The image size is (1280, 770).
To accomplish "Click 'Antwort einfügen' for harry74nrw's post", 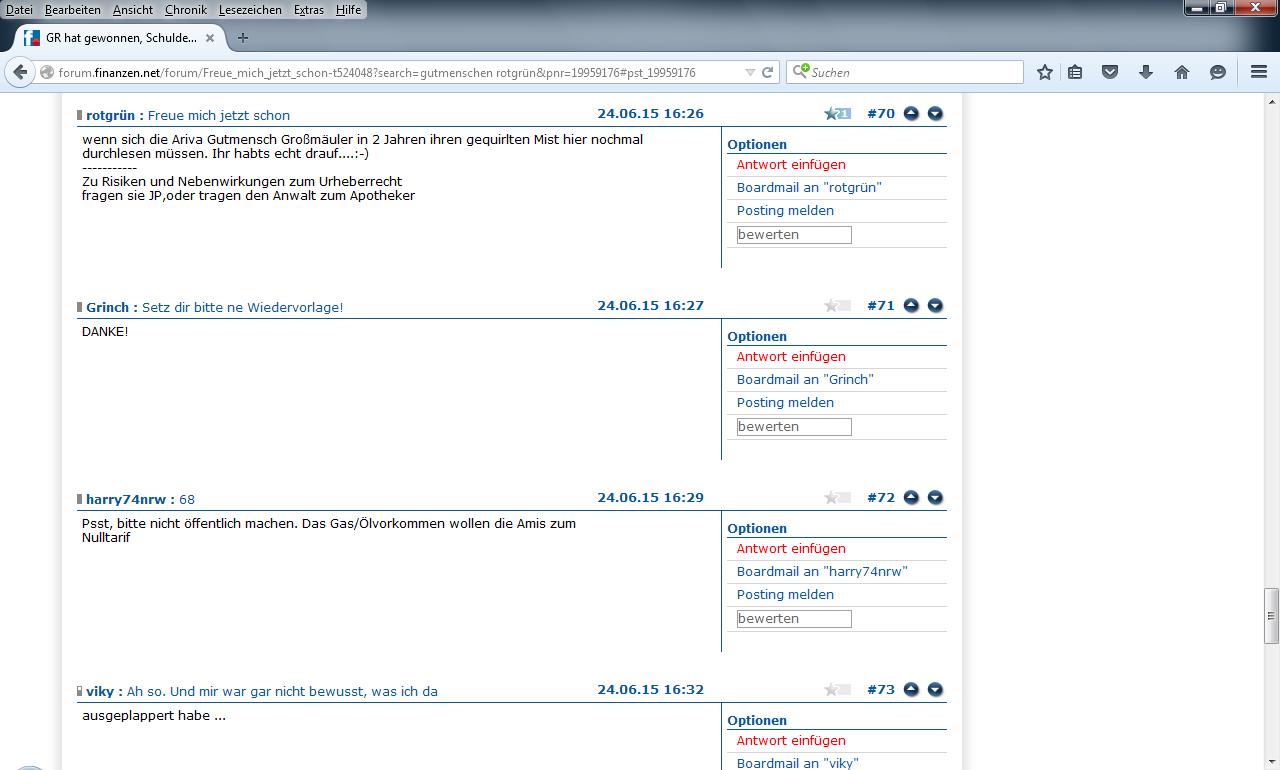I will point(791,549).
